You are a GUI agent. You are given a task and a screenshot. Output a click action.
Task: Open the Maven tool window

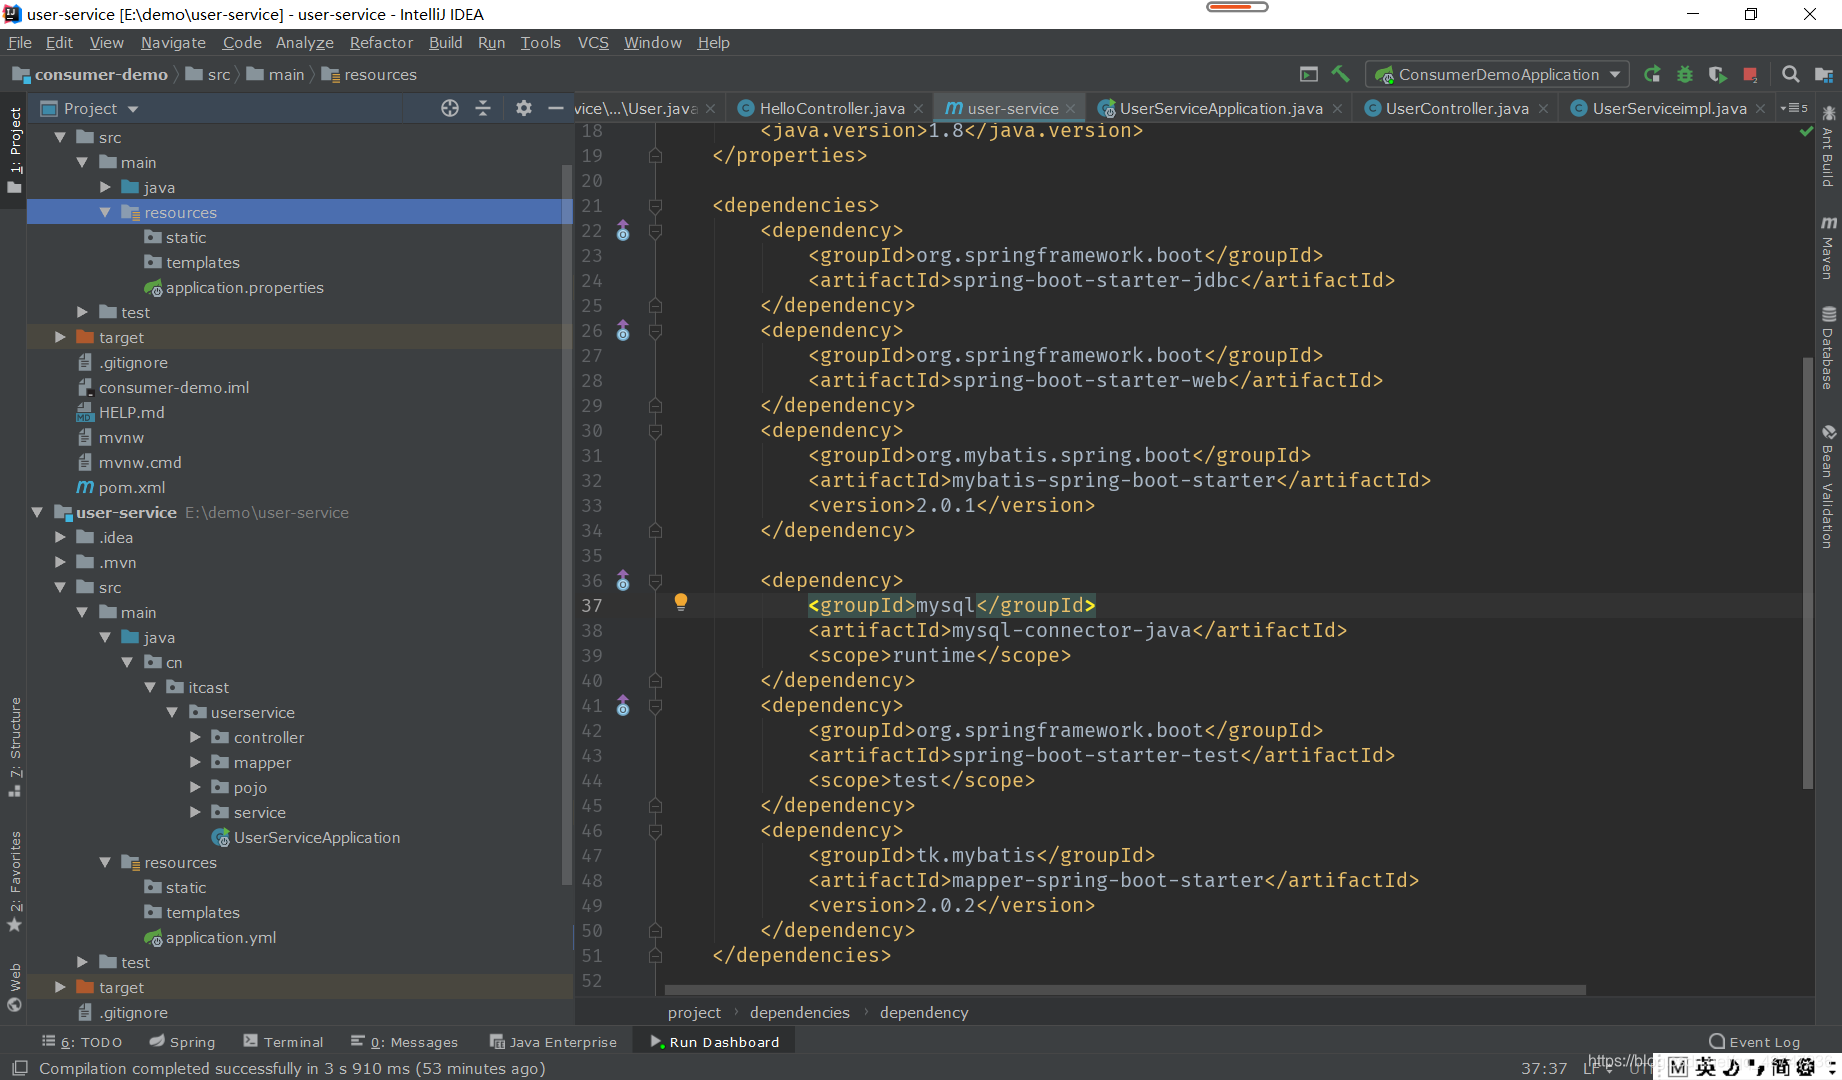coord(1828,247)
